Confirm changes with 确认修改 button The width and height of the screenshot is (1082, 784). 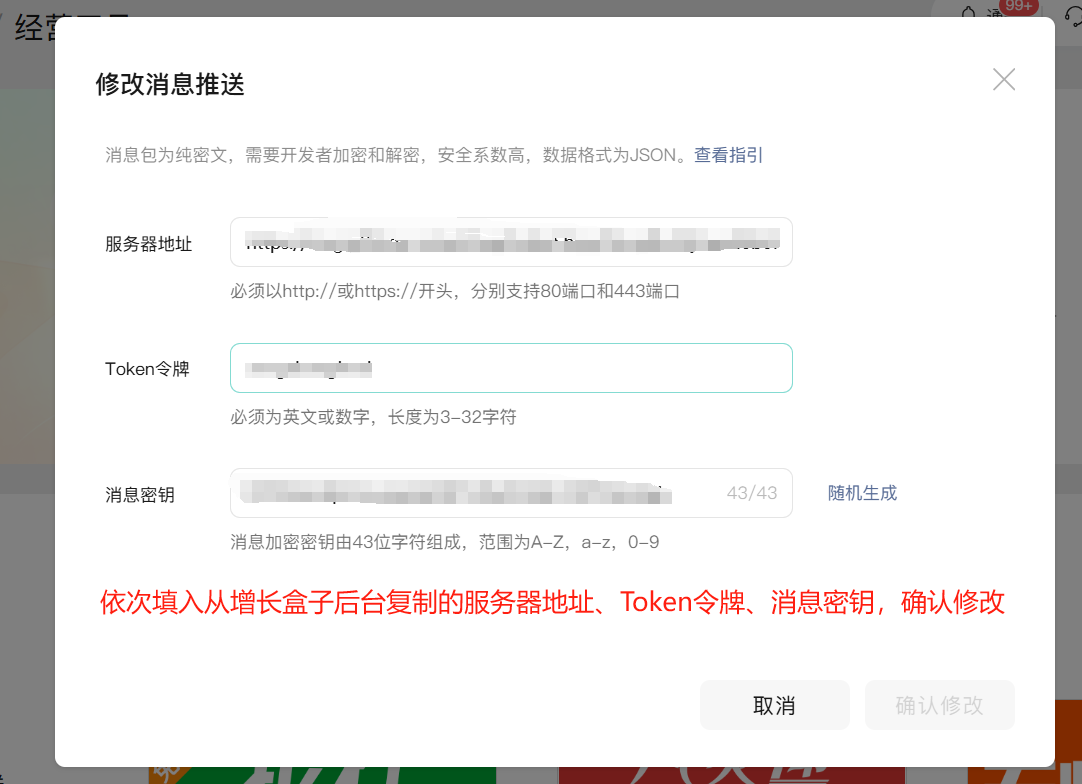click(x=939, y=705)
